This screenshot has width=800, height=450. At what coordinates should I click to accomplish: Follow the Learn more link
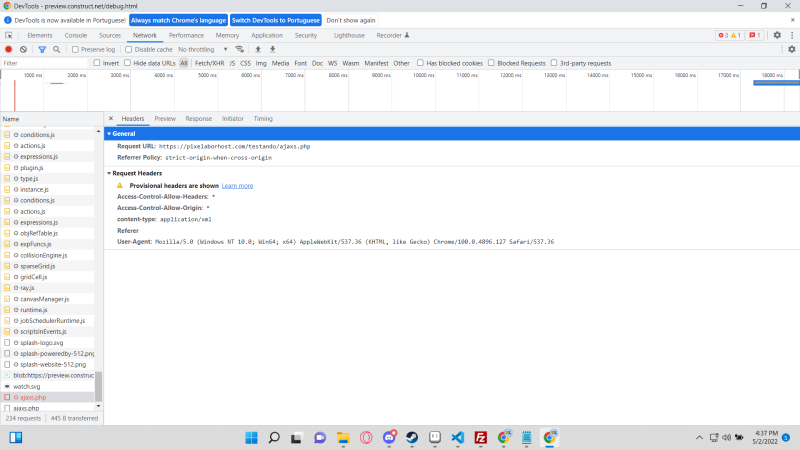237,185
